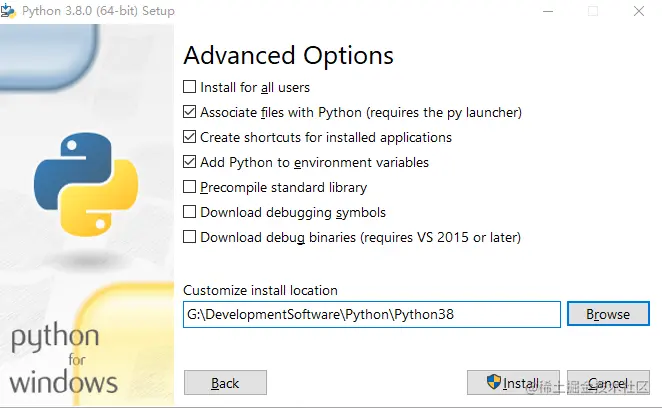Uncheck Associate files with Python

(x=190, y=112)
